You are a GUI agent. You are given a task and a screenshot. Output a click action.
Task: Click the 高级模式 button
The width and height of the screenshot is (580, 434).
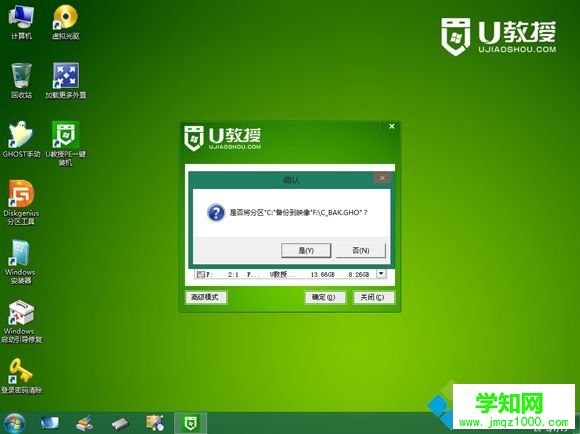[x=205, y=297]
